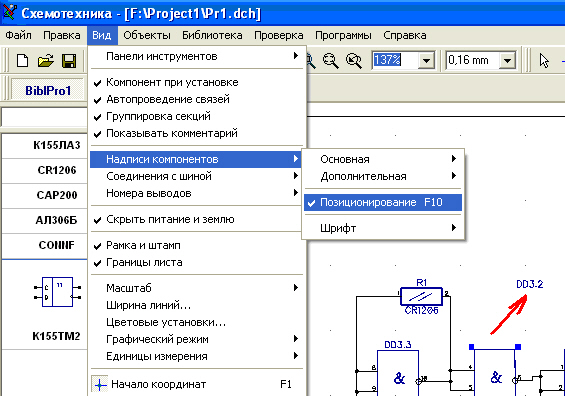This screenshot has height=396, width=565.
Task: Select the arrow pointer tool
Action: 544,61
